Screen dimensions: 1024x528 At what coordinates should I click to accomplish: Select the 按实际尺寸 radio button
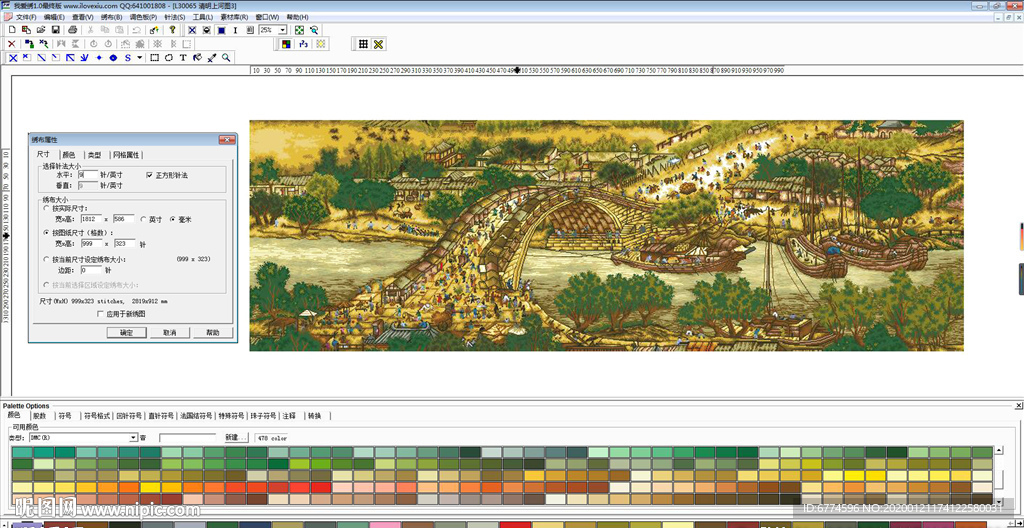pyautogui.click(x=46, y=208)
